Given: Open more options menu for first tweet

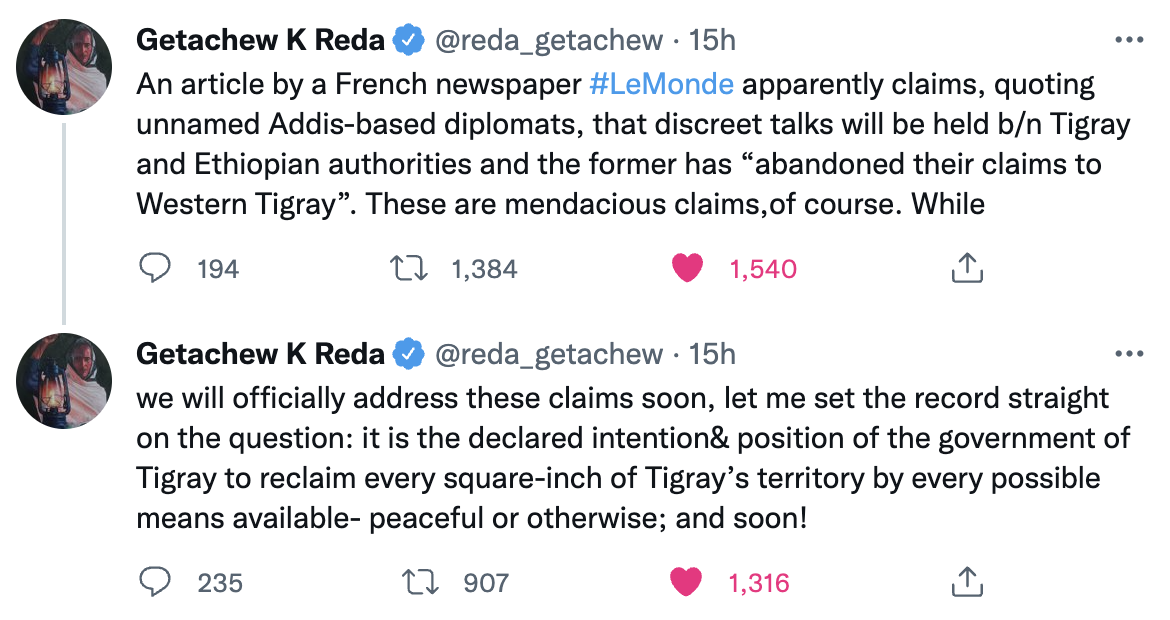Looking at the screenshot, I should [x=1128, y=41].
